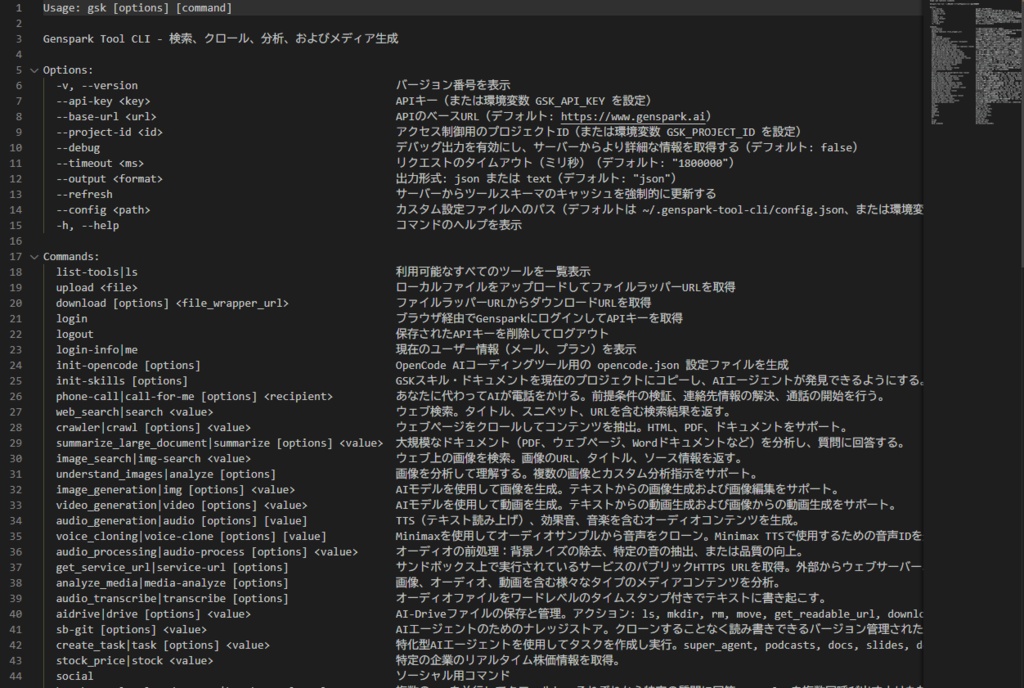The height and width of the screenshot is (688, 1024).
Task: Click the 'login-info|me' command
Action: (97, 350)
